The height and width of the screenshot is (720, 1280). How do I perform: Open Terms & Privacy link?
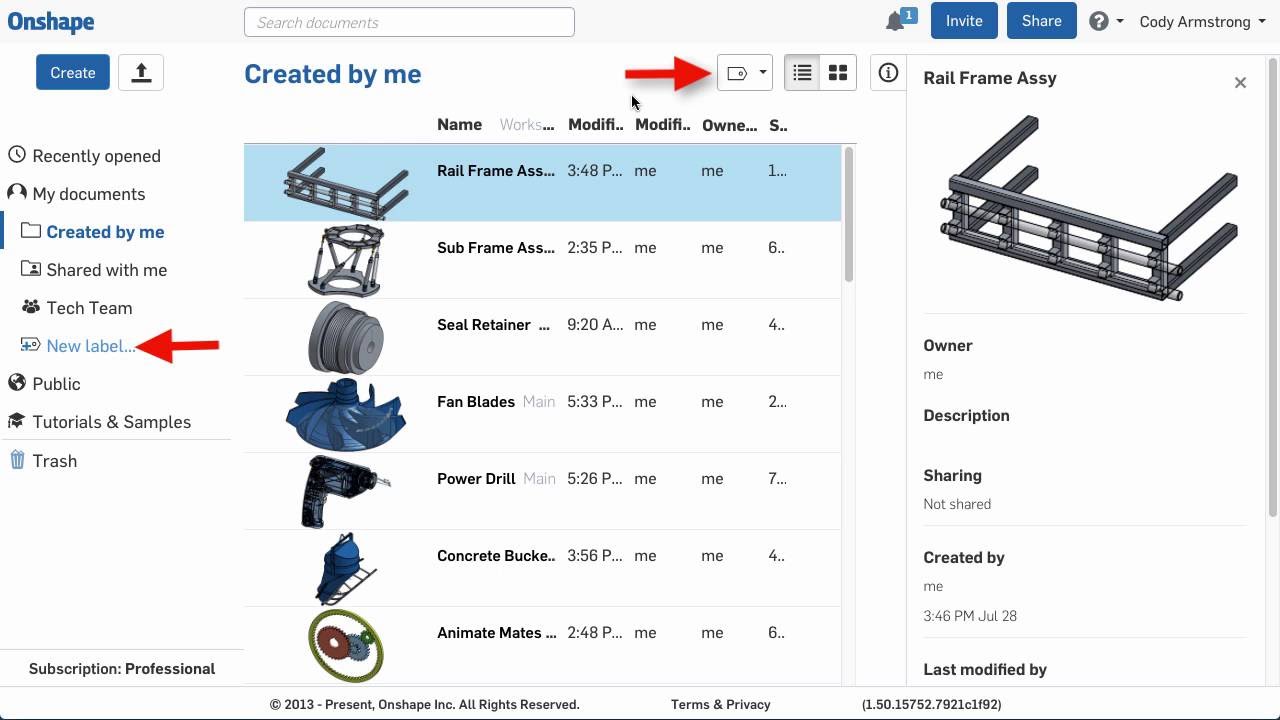(721, 704)
